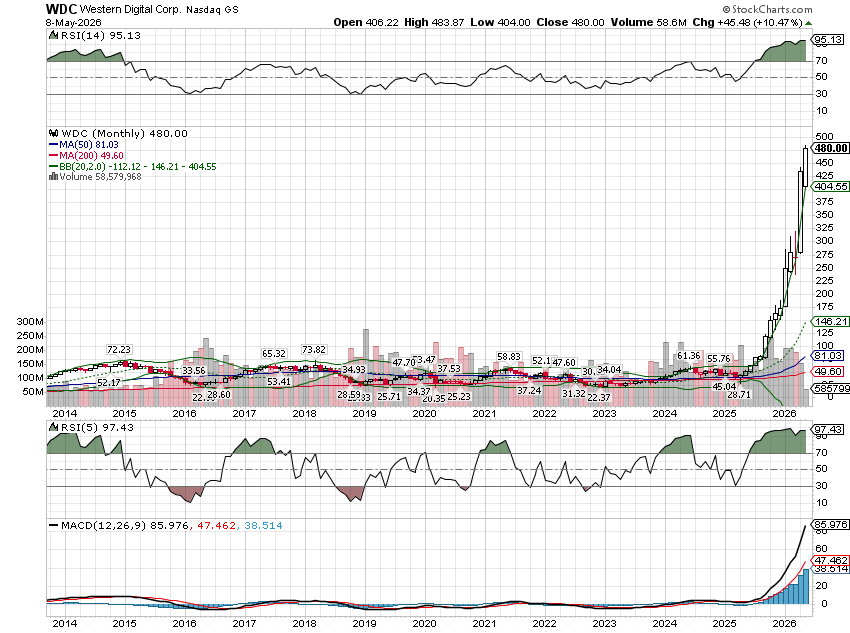Click the black MACD line swatch in legend
Image resolution: width=850 pixels, height=633 pixels.
tap(53, 526)
